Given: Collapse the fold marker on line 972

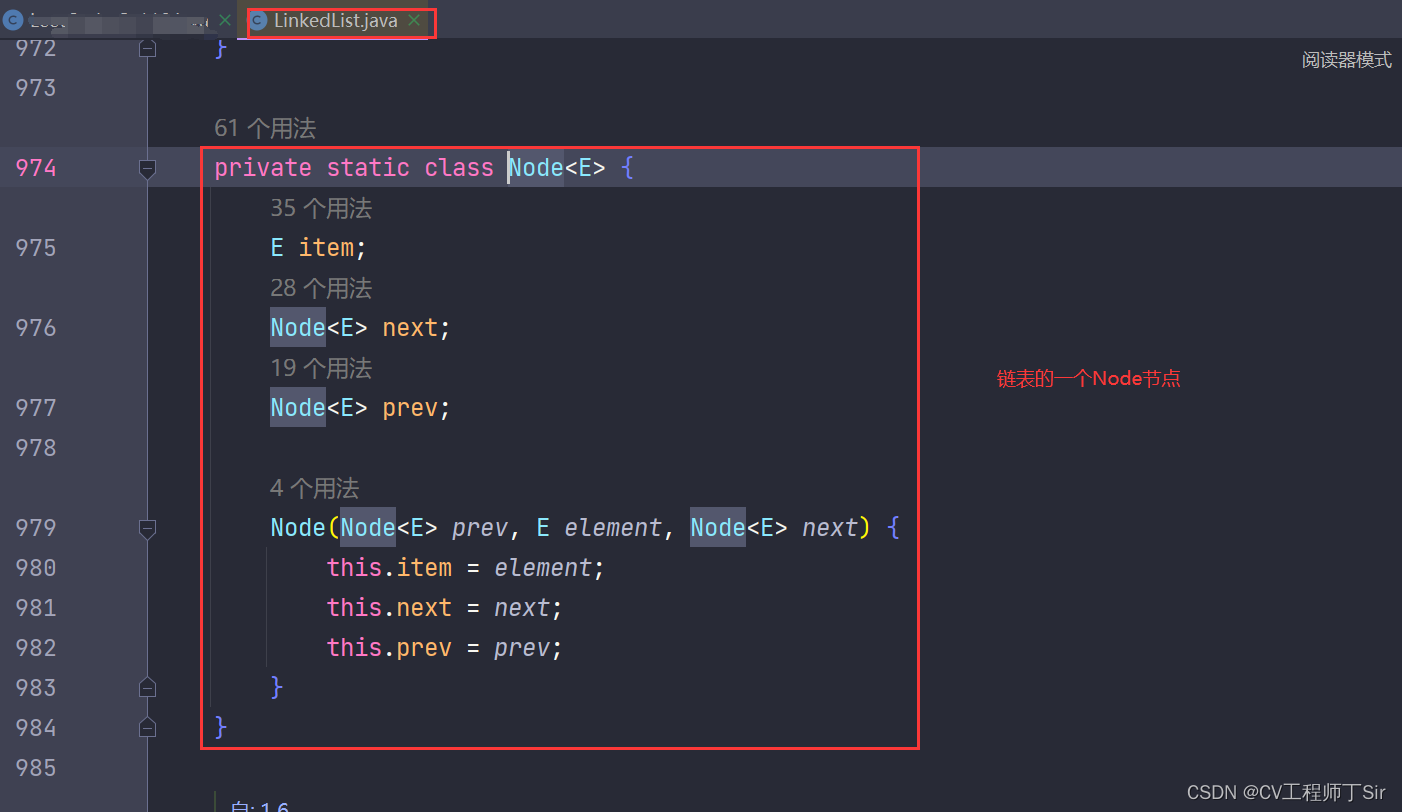Looking at the screenshot, I should pyautogui.click(x=147, y=47).
